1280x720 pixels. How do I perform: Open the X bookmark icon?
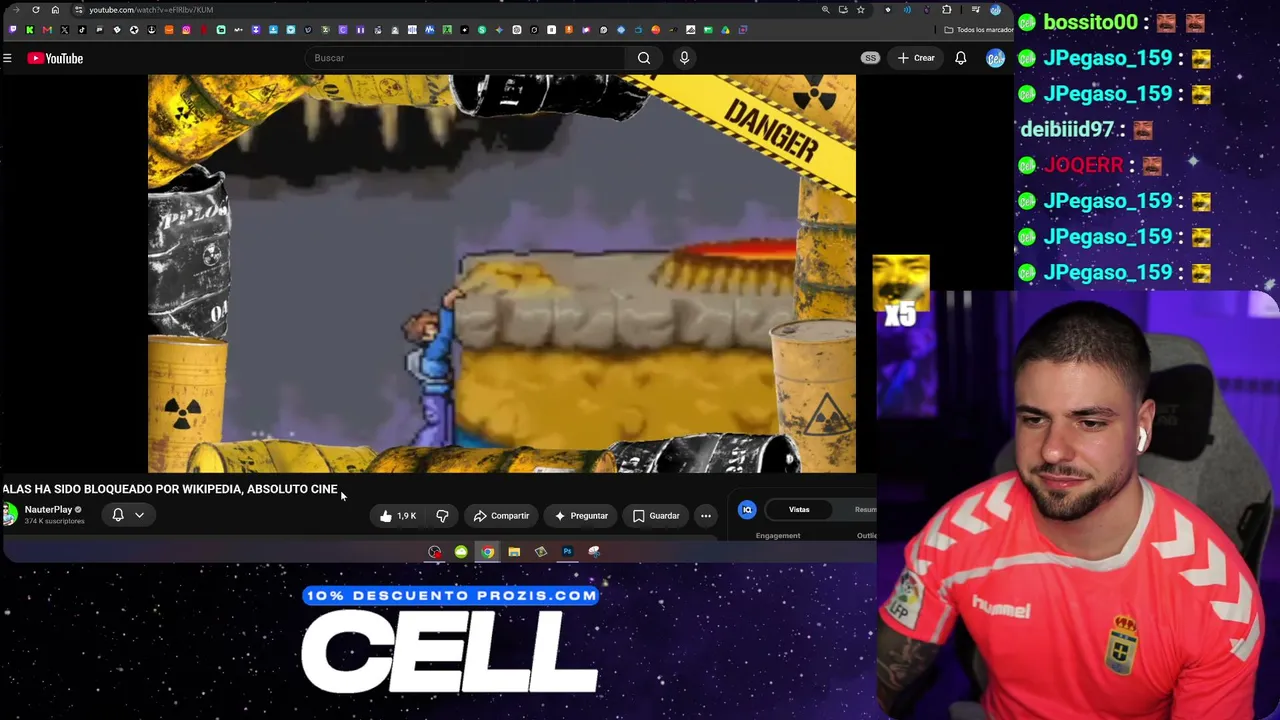point(64,30)
